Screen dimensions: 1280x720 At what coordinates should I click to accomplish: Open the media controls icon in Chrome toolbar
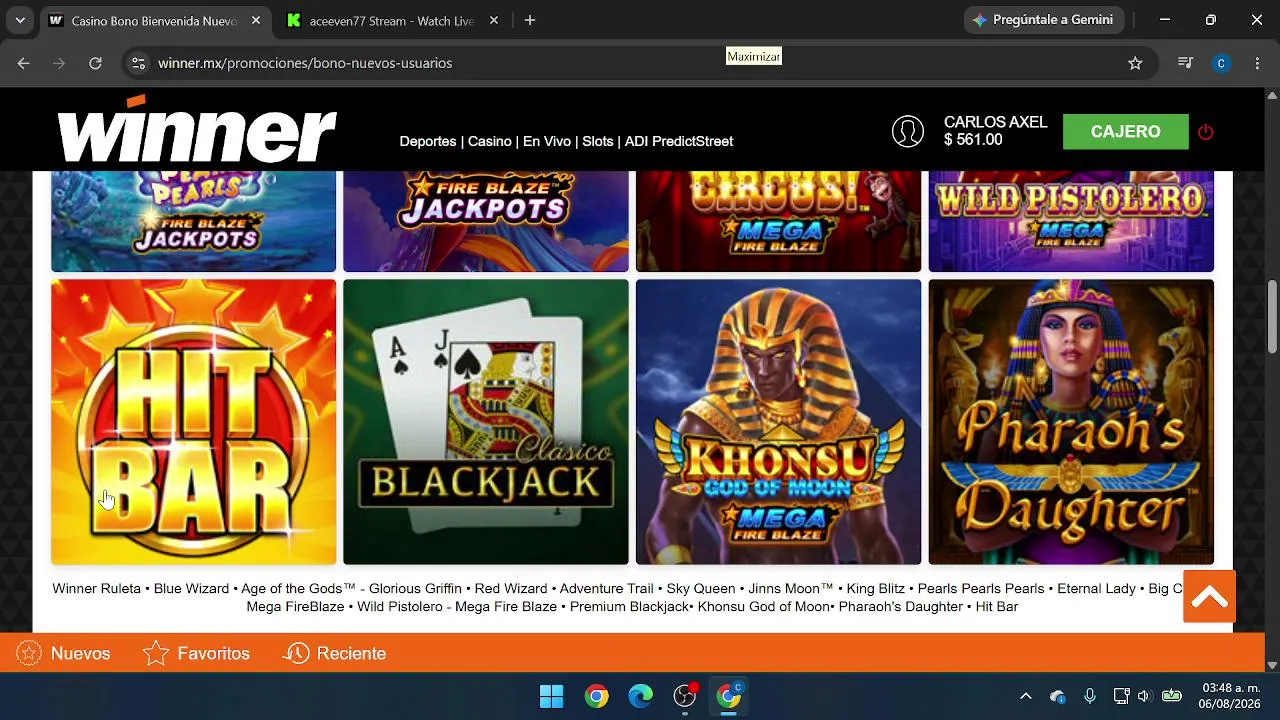1186,63
